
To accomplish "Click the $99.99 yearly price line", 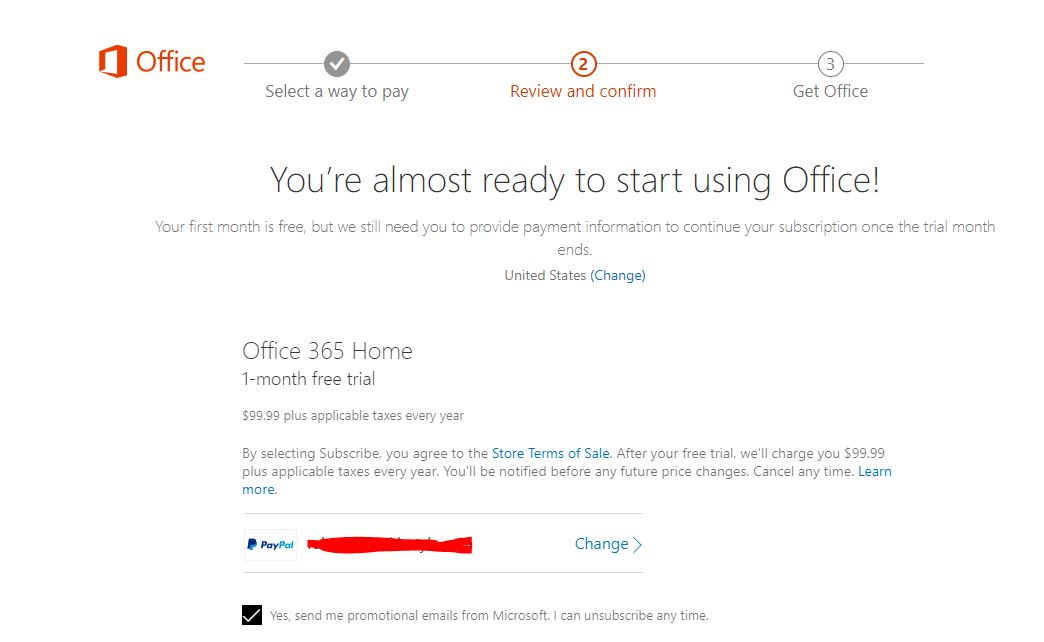I will click(x=353, y=416).
